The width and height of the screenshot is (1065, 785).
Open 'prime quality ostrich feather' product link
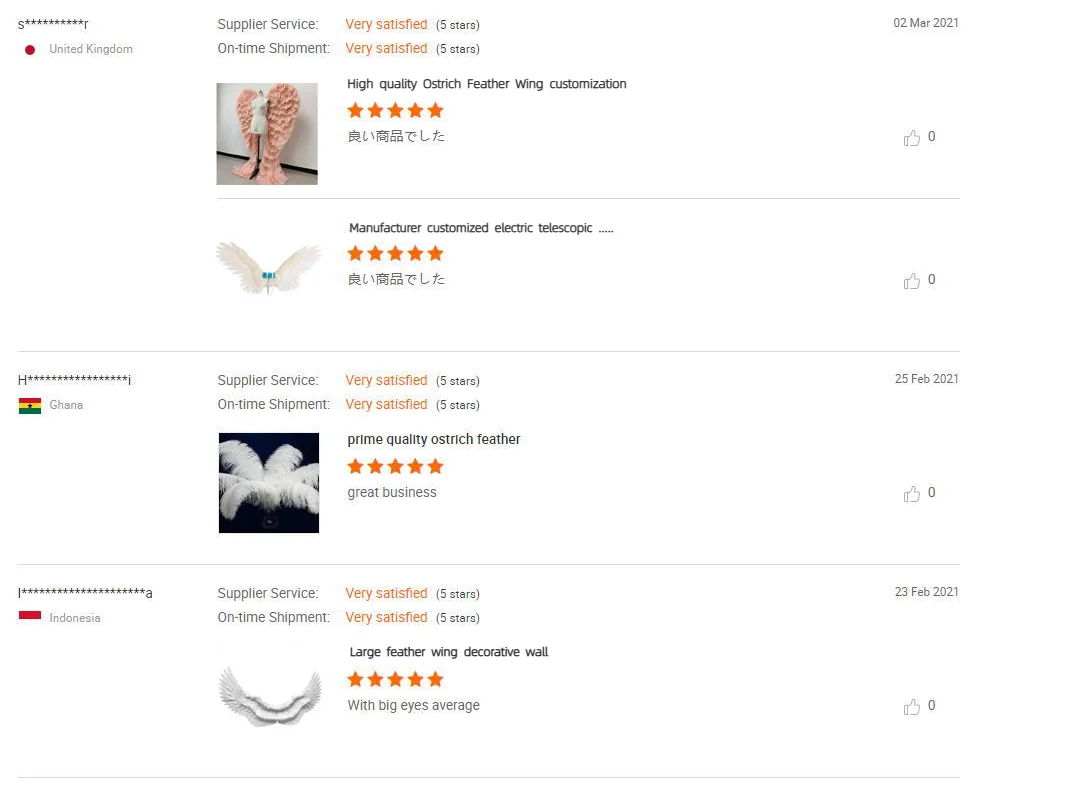(x=434, y=439)
